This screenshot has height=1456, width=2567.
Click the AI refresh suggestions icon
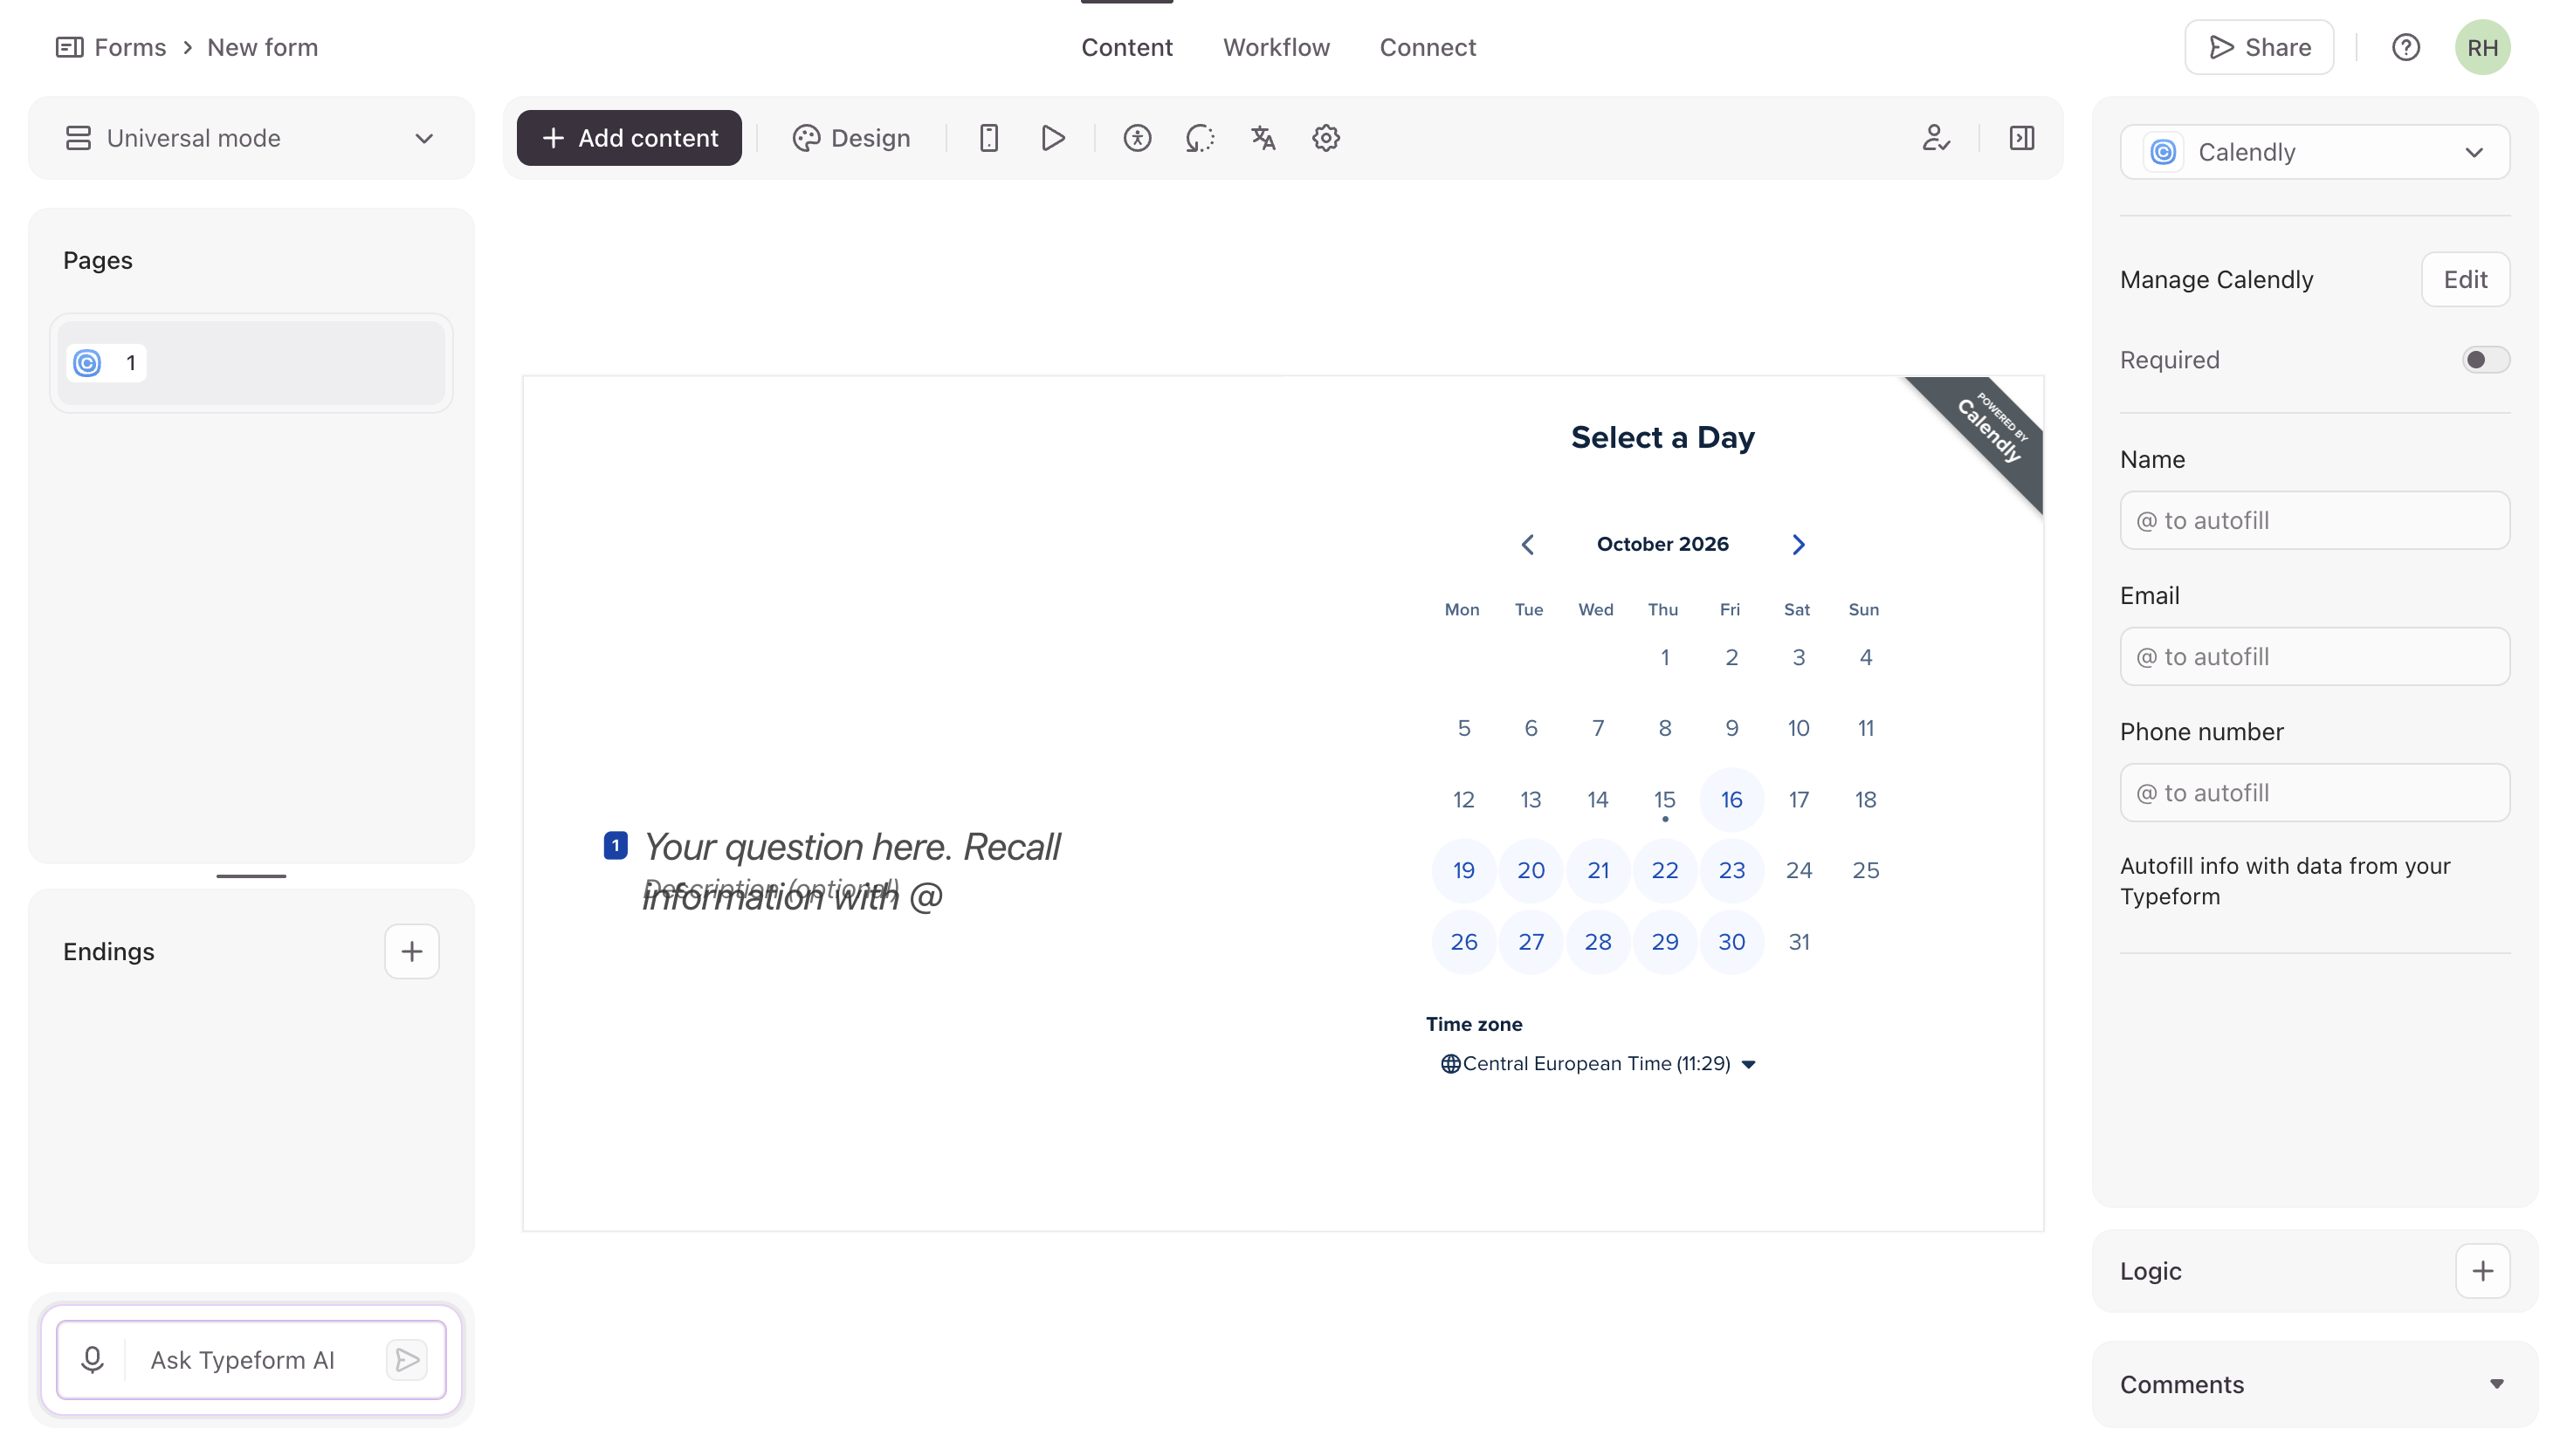click(x=1200, y=138)
